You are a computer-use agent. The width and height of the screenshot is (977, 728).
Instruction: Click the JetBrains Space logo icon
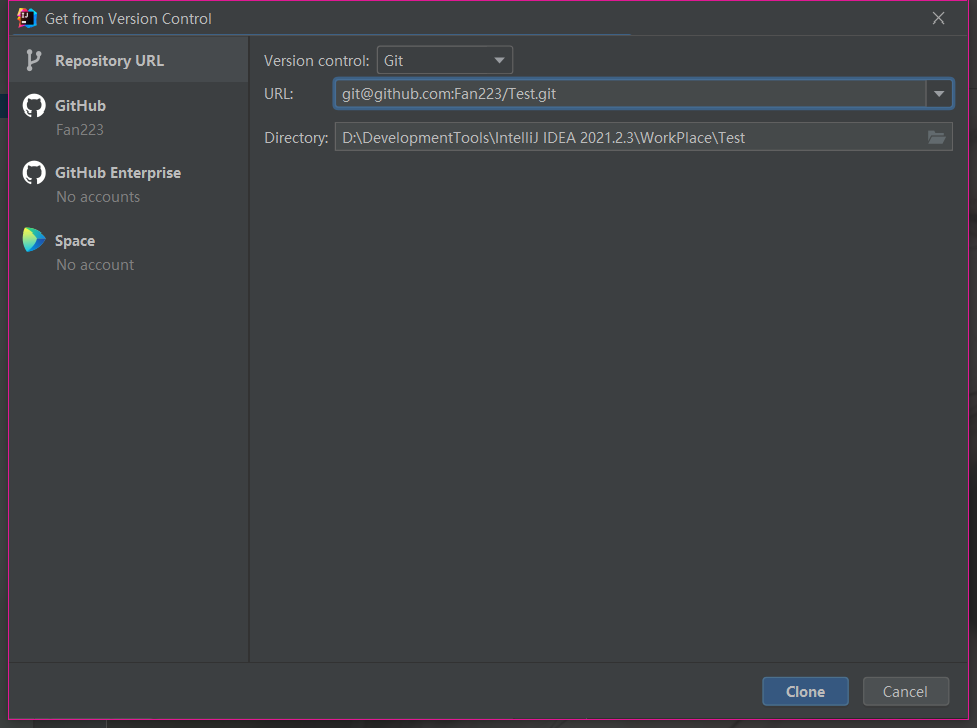click(x=34, y=240)
